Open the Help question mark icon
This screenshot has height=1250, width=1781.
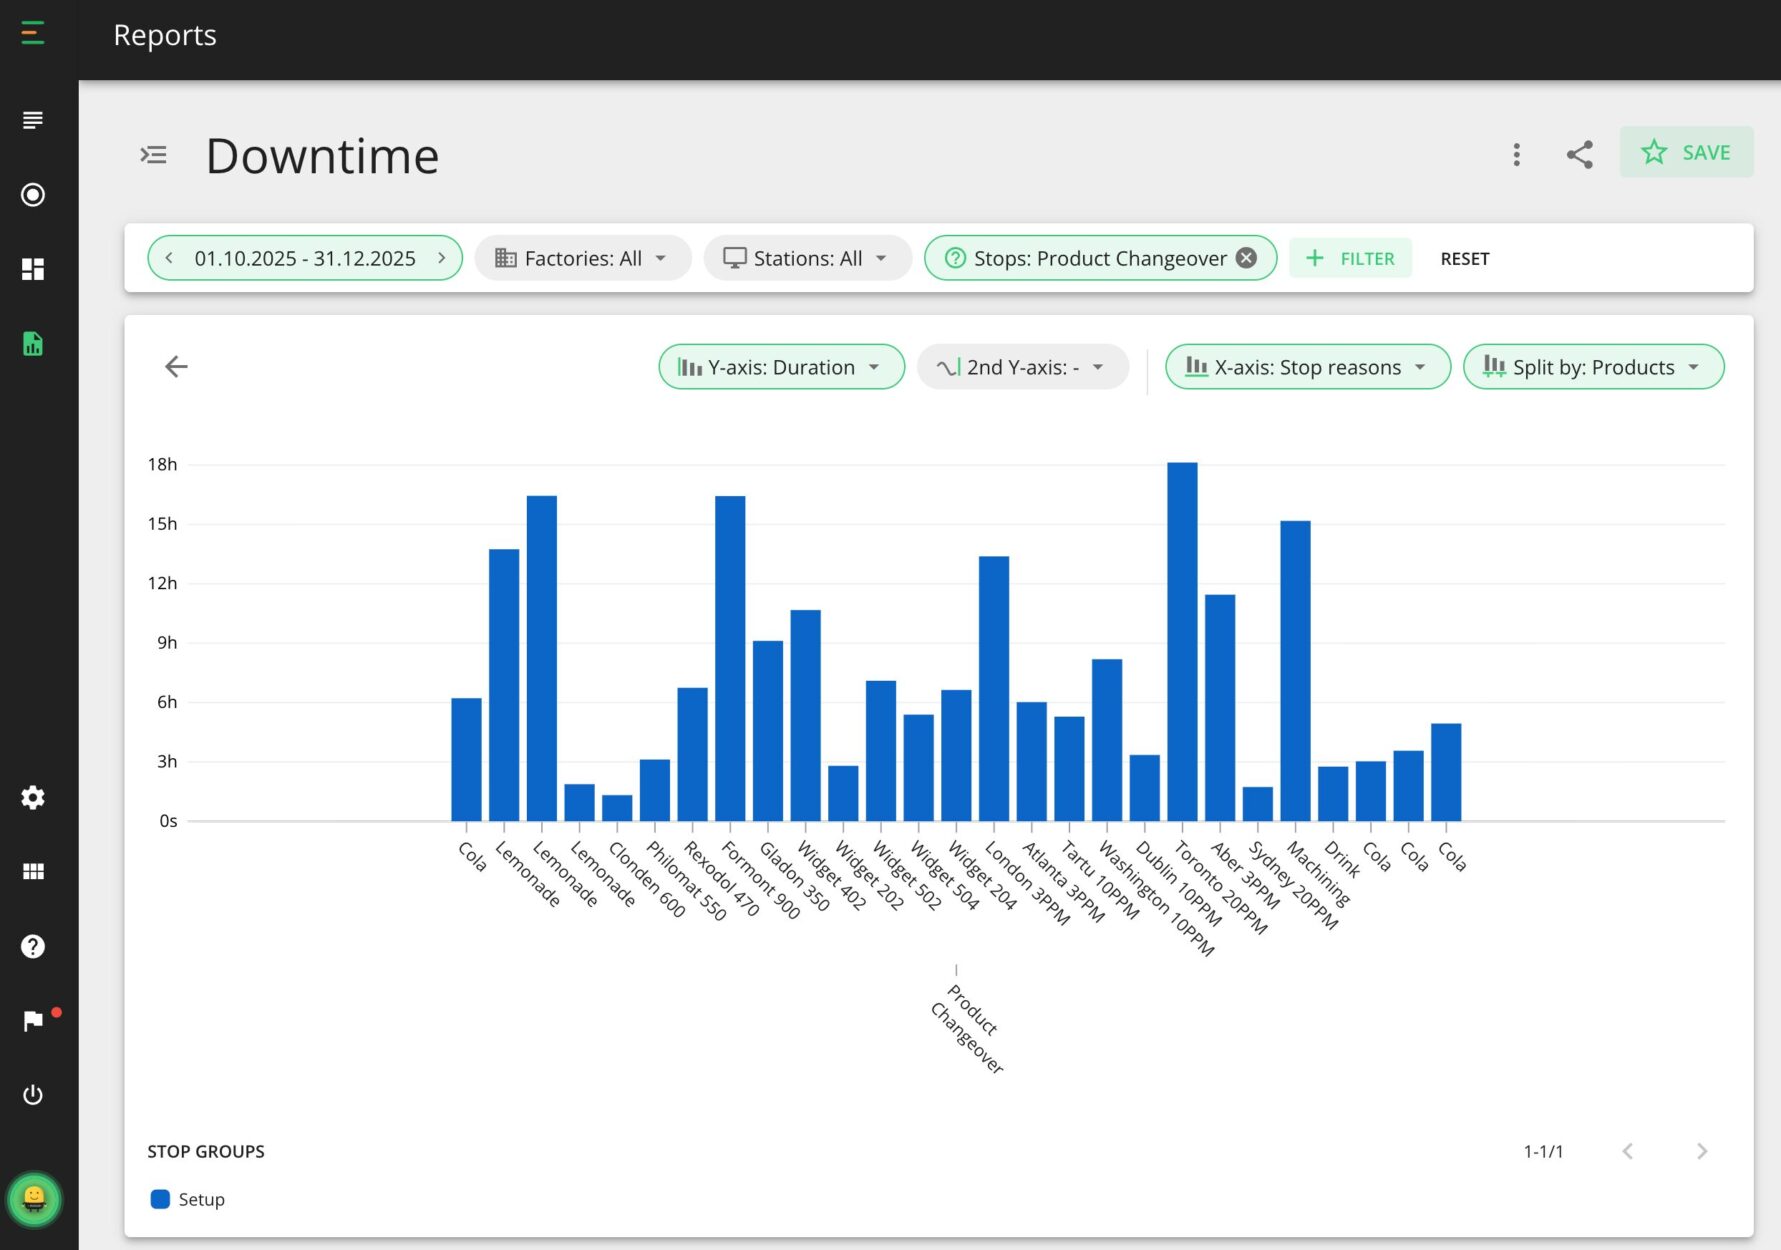(33, 945)
